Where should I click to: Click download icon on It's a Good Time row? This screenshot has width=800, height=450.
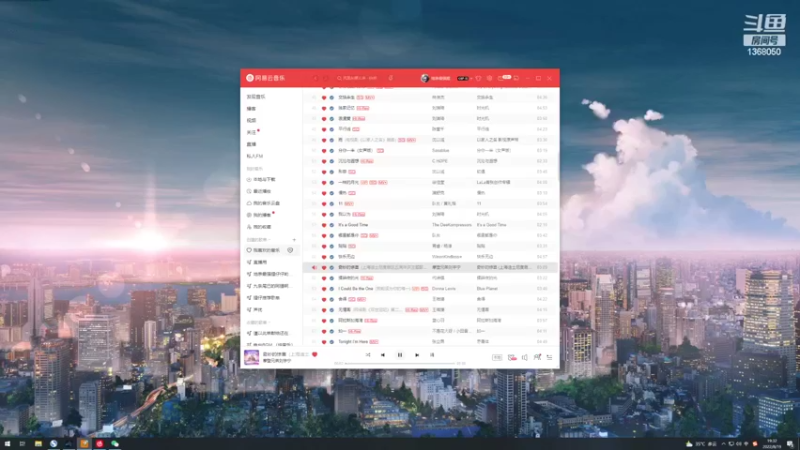click(x=332, y=225)
